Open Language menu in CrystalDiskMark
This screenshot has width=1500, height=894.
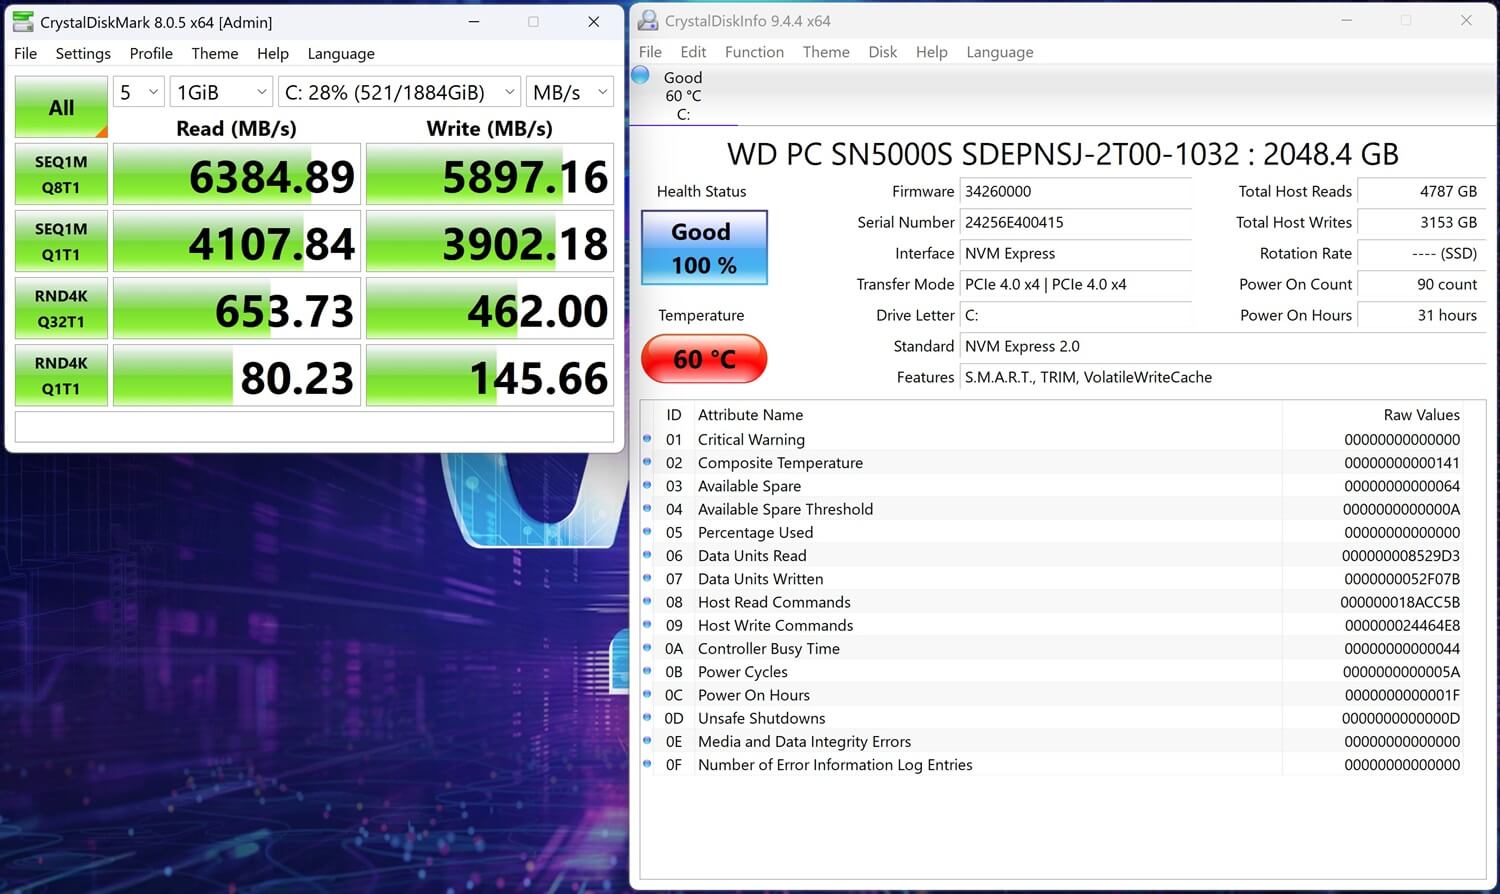click(341, 53)
